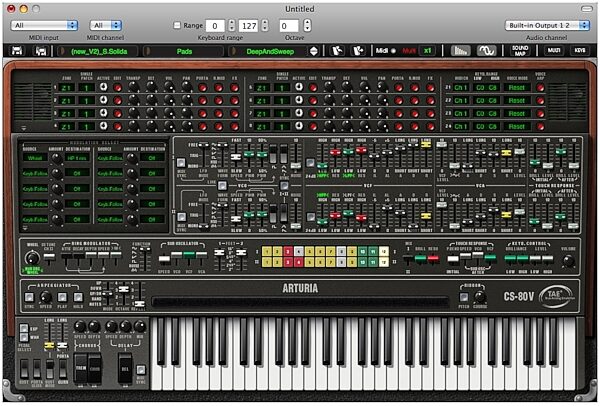600x406 pixels.
Task: Click the waveform view icon
Action: coord(486,51)
